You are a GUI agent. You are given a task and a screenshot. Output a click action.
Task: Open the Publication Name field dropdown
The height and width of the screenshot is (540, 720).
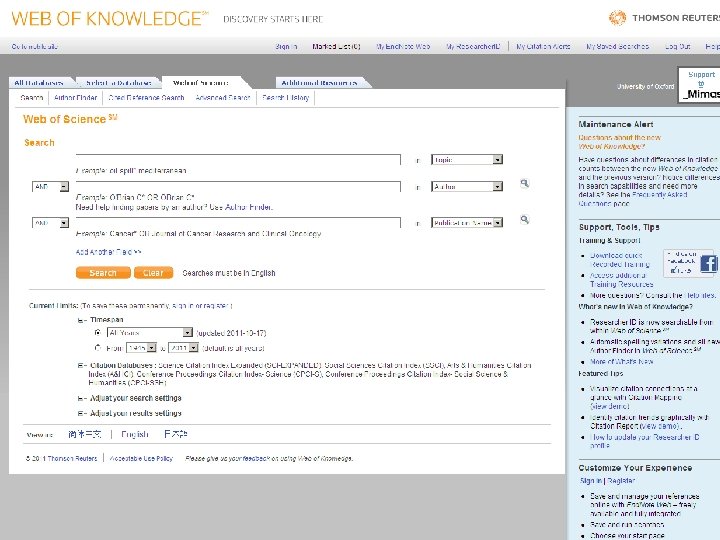467,223
